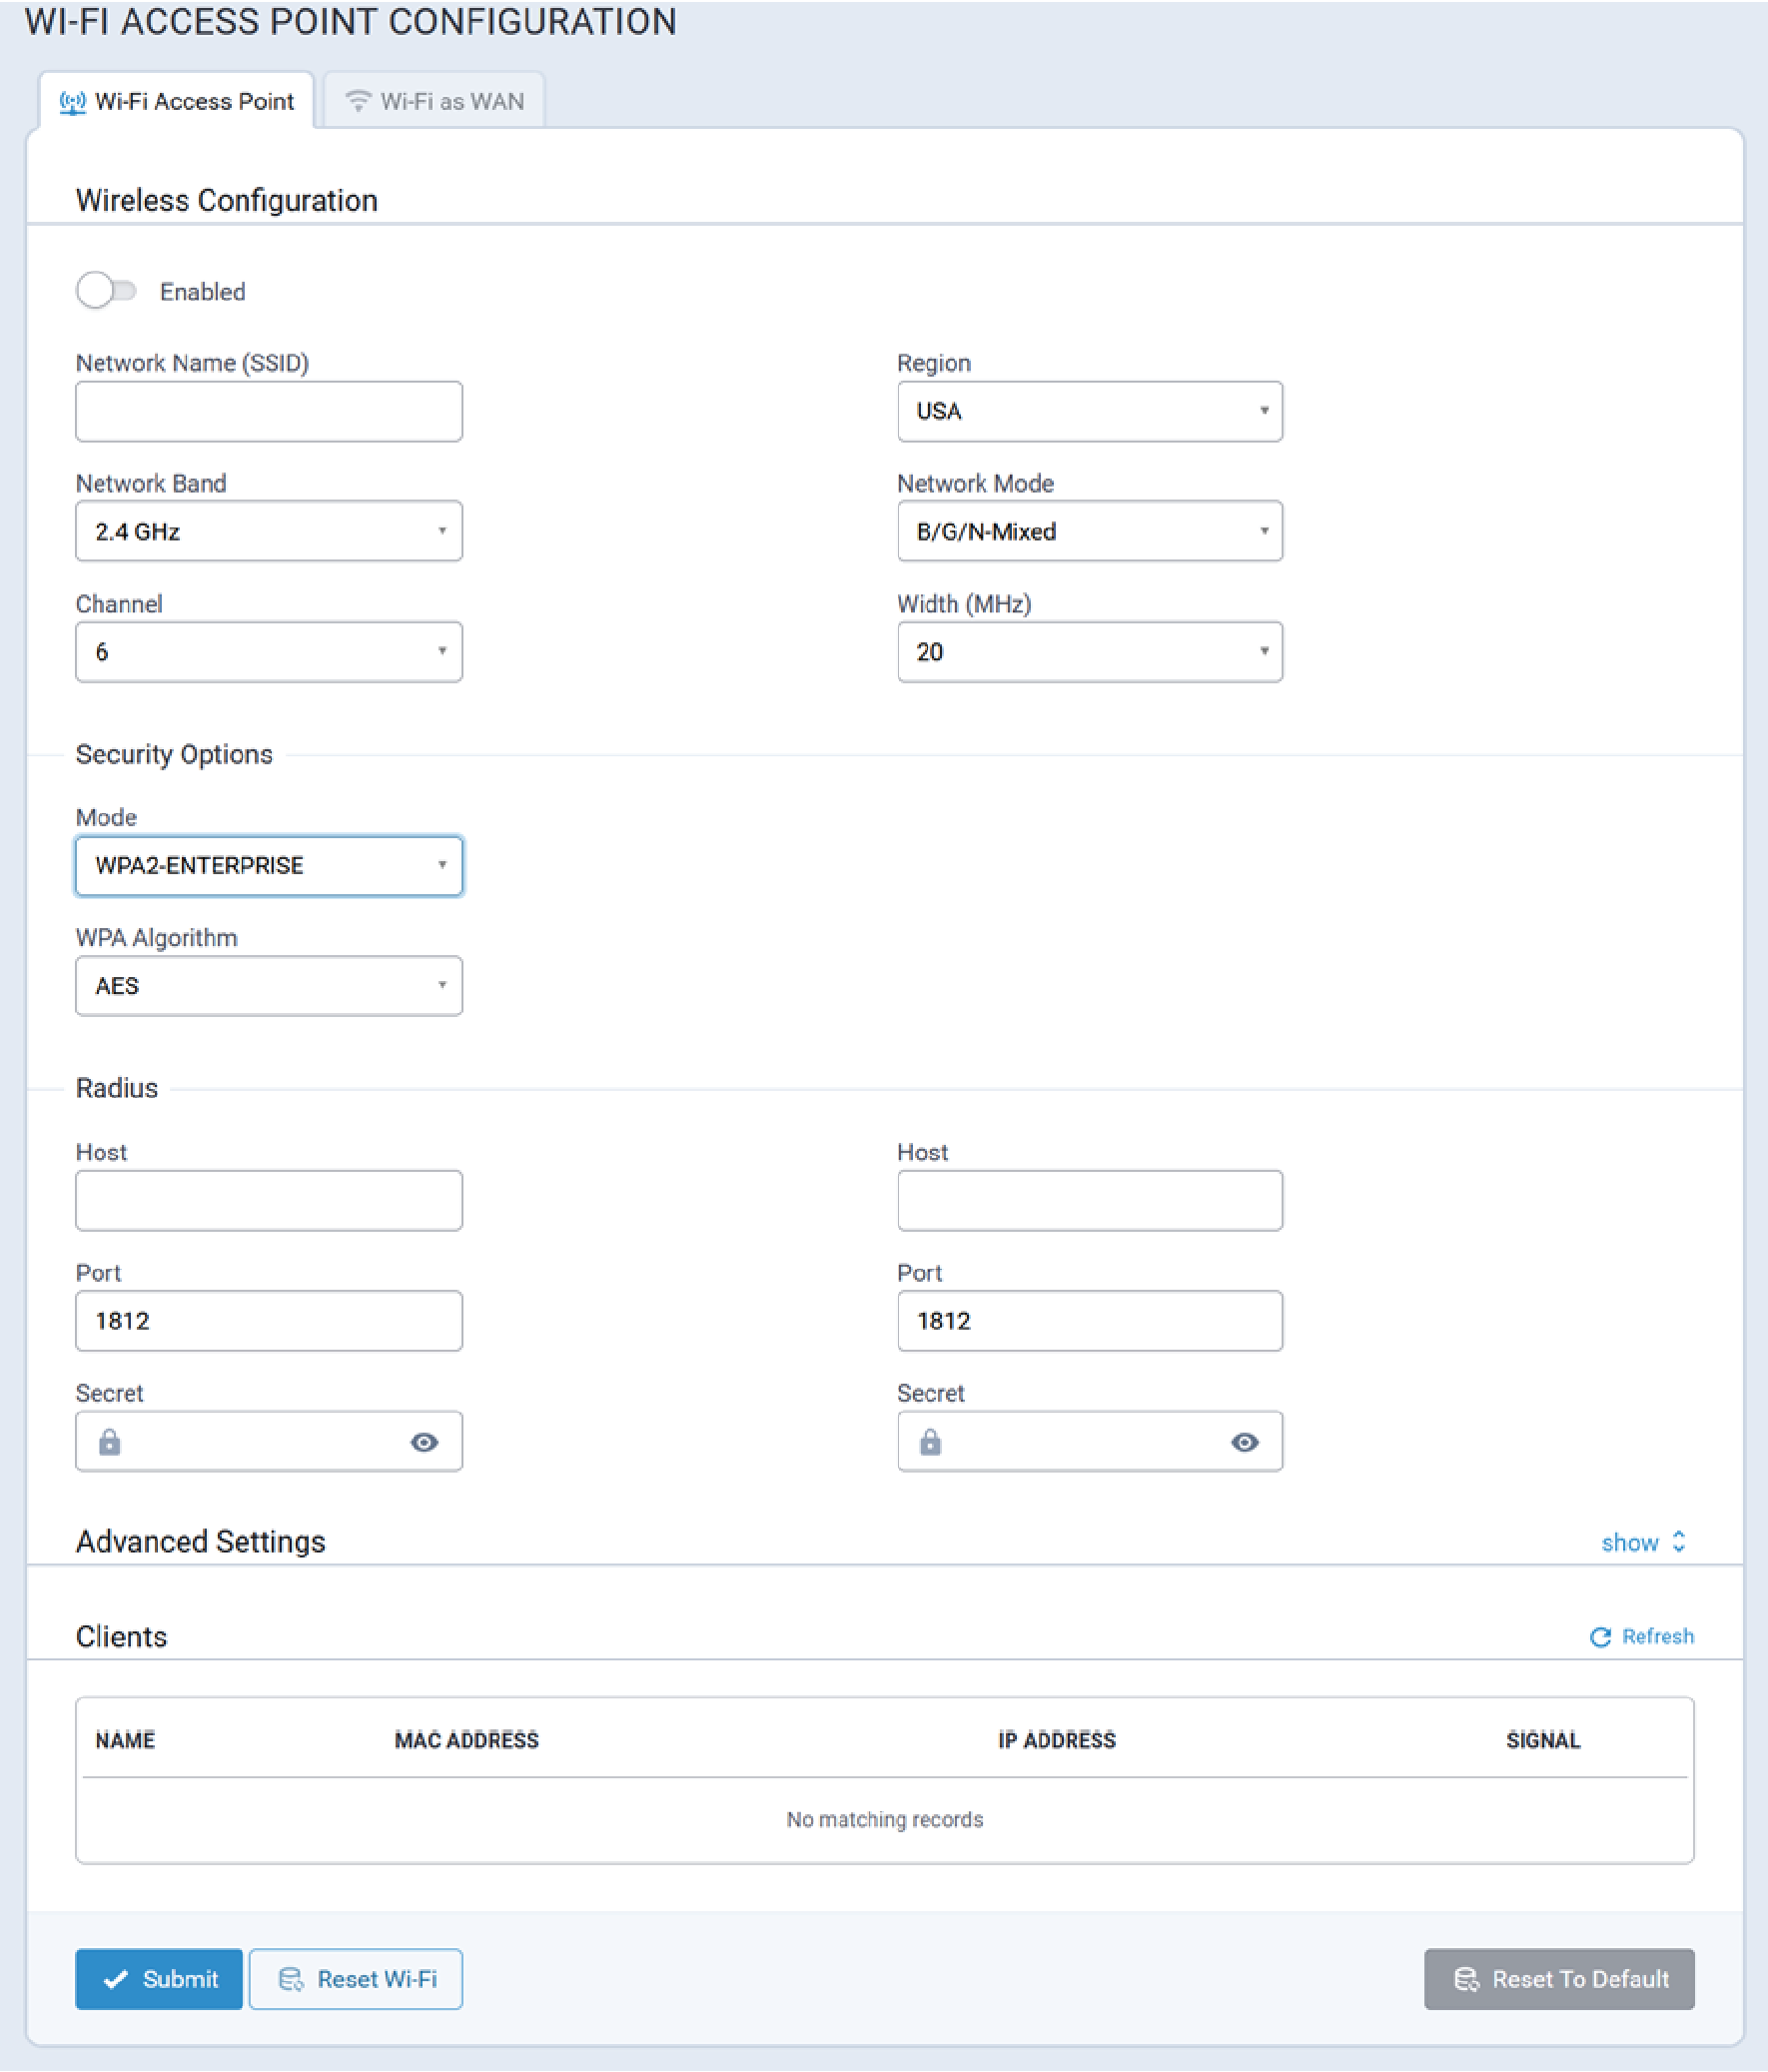Open the Network Band dropdown

[269, 531]
